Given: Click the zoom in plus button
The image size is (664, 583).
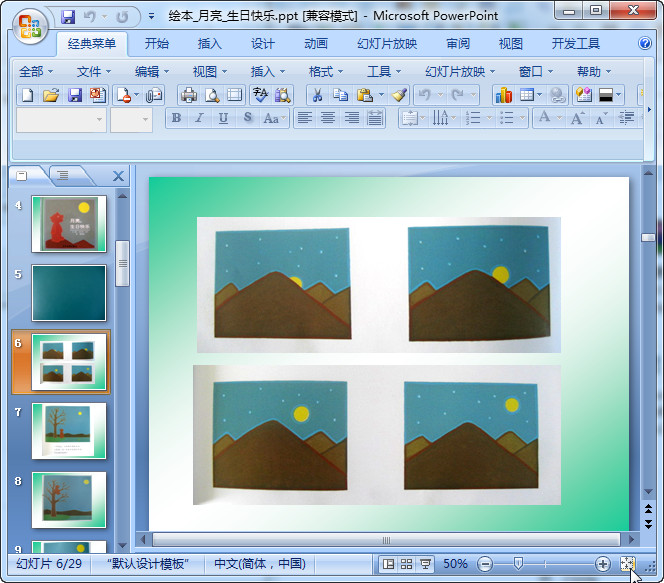Looking at the screenshot, I should (x=603, y=564).
